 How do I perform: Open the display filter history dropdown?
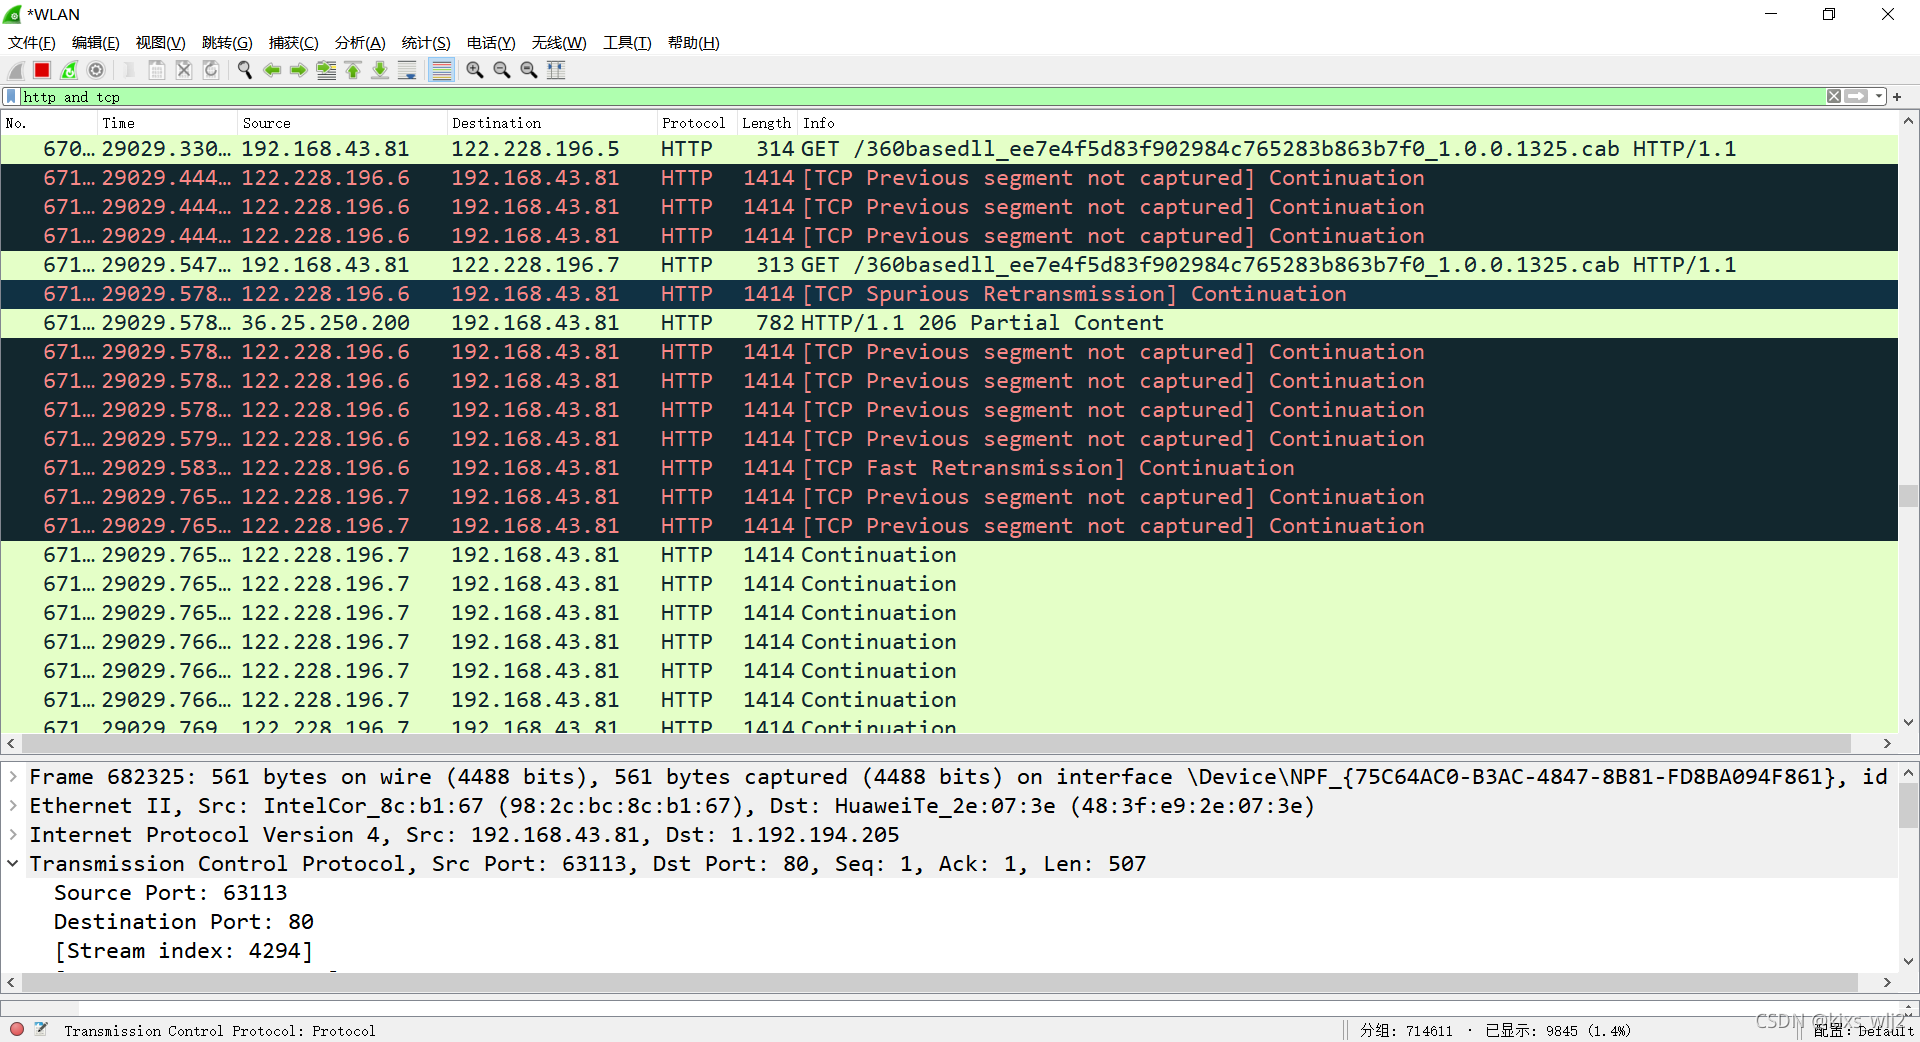[x=1879, y=97]
